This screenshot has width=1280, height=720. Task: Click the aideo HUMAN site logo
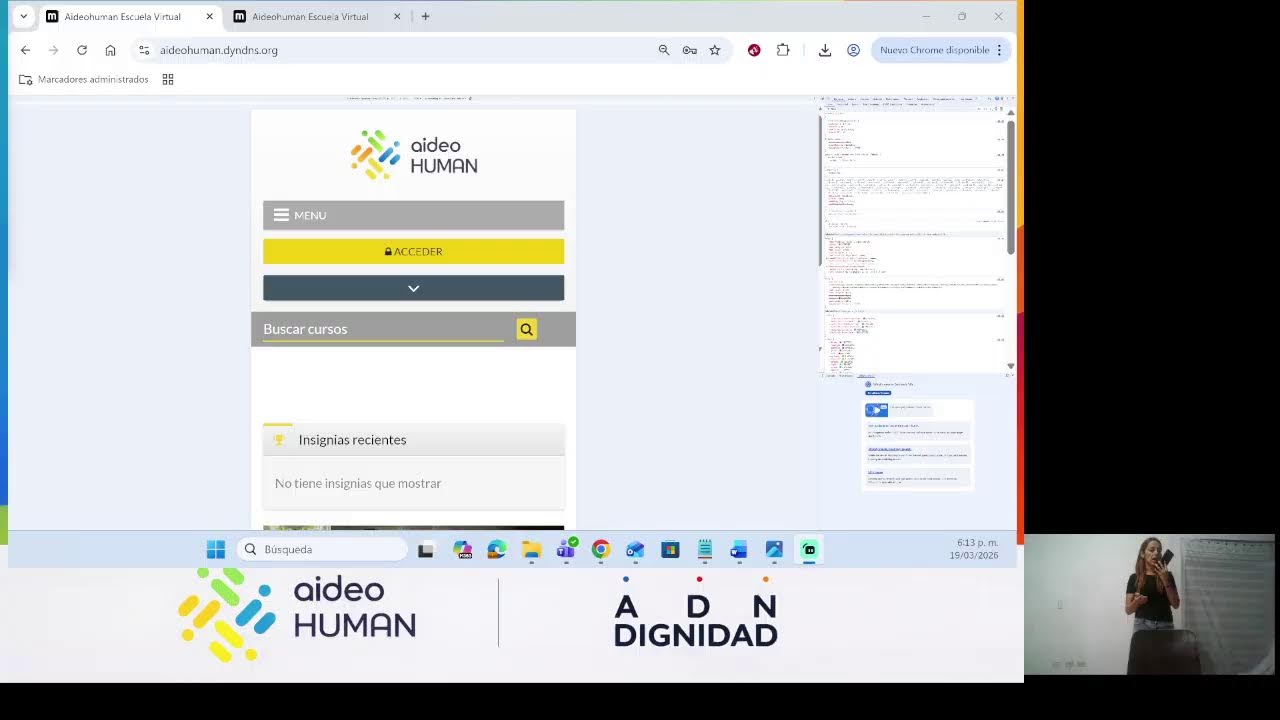414,155
